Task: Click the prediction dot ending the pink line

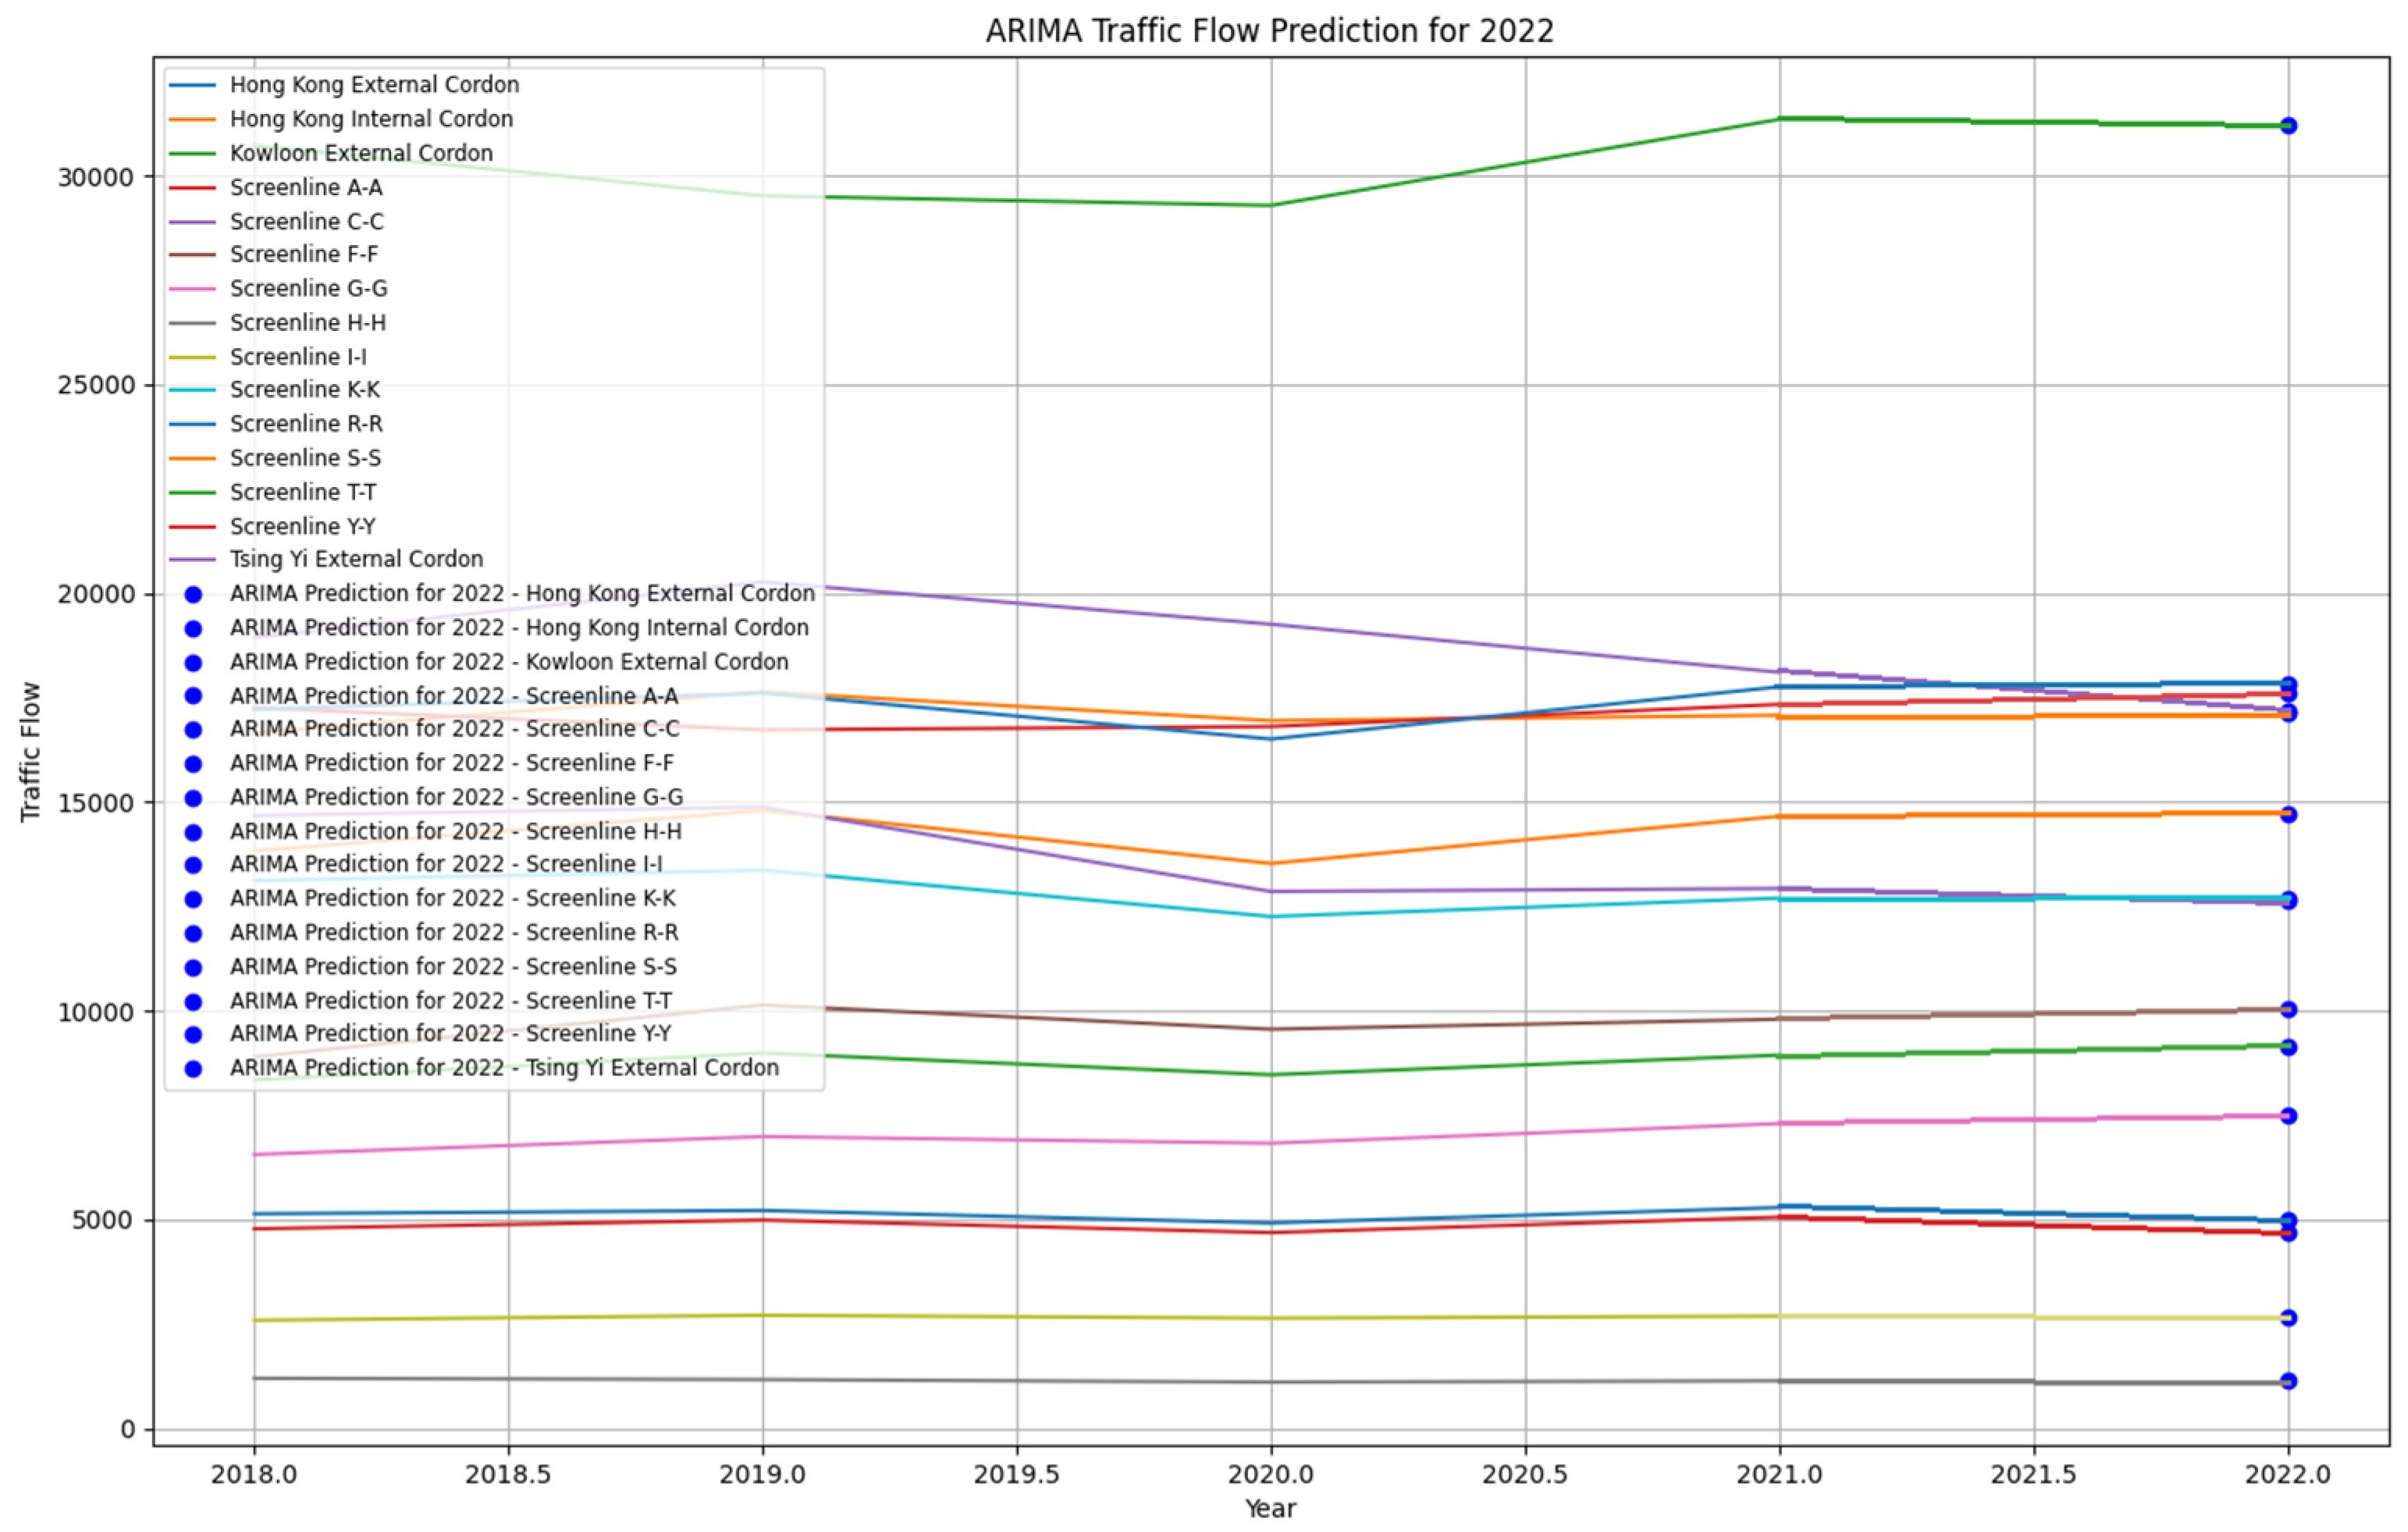Action: [2288, 1116]
